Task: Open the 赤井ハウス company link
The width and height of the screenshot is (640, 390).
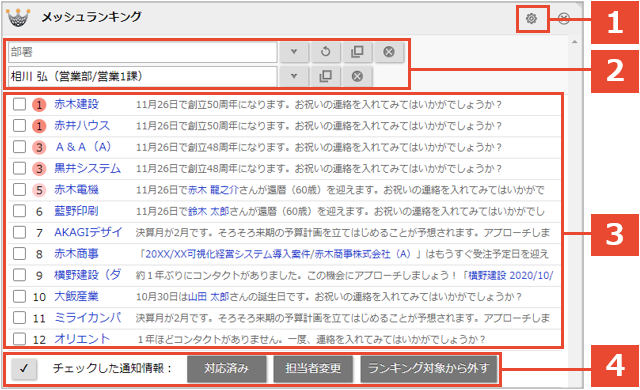Action: click(x=82, y=126)
